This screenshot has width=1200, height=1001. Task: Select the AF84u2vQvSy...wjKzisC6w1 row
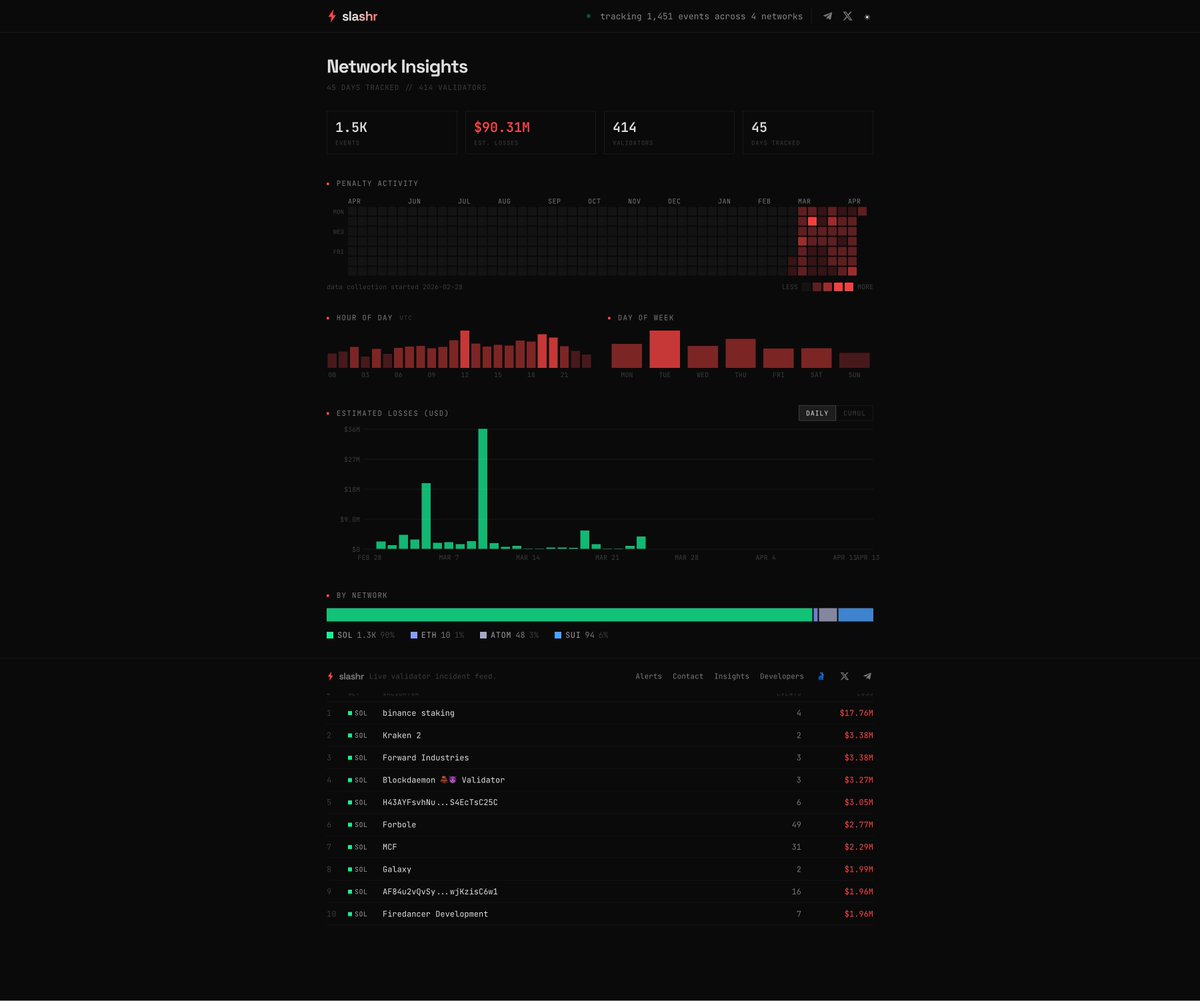(x=600, y=892)
